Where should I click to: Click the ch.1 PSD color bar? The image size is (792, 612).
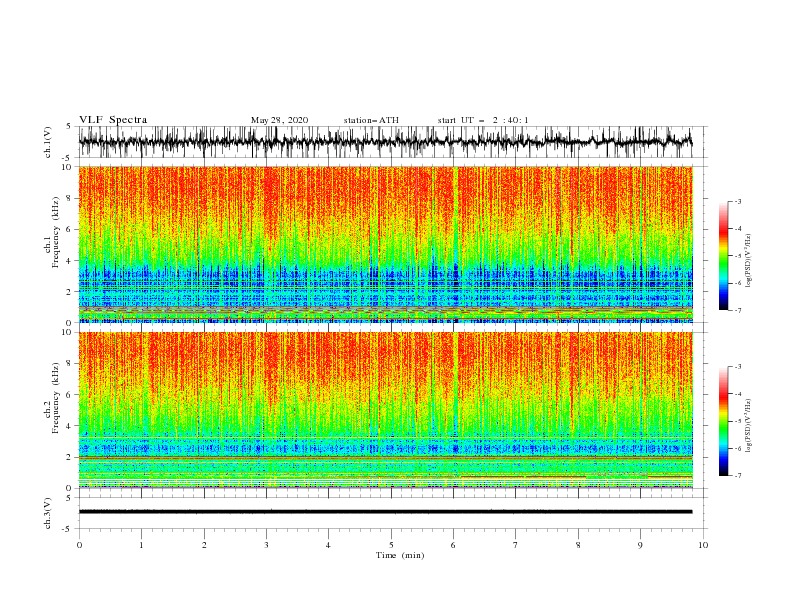(723, 256)
